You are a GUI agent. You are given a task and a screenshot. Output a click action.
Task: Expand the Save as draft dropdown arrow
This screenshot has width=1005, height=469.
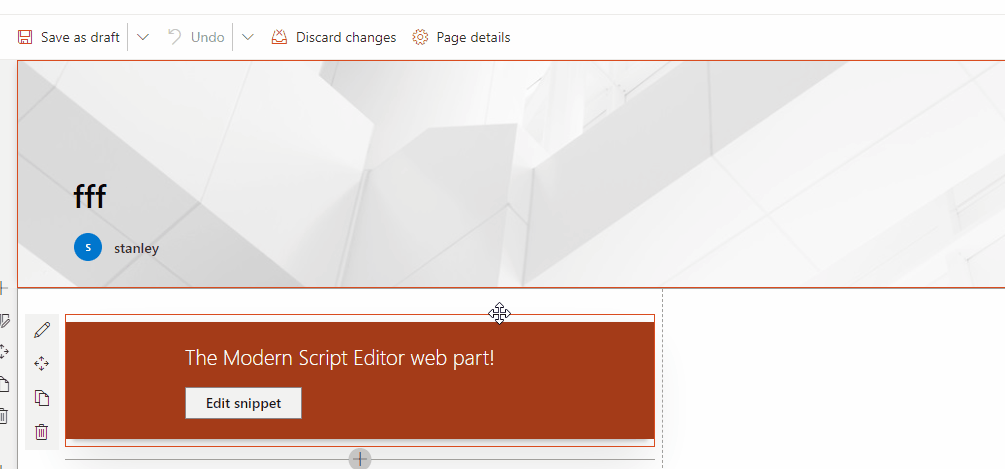pos(144,37)
